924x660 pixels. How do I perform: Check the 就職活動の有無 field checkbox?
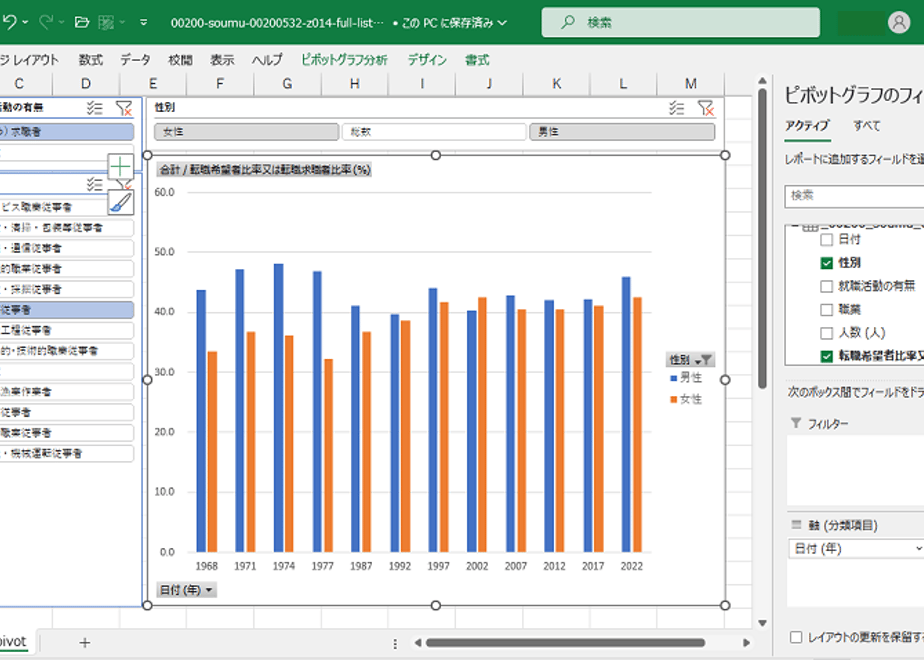pyautogui.click(x=826, y=286)
